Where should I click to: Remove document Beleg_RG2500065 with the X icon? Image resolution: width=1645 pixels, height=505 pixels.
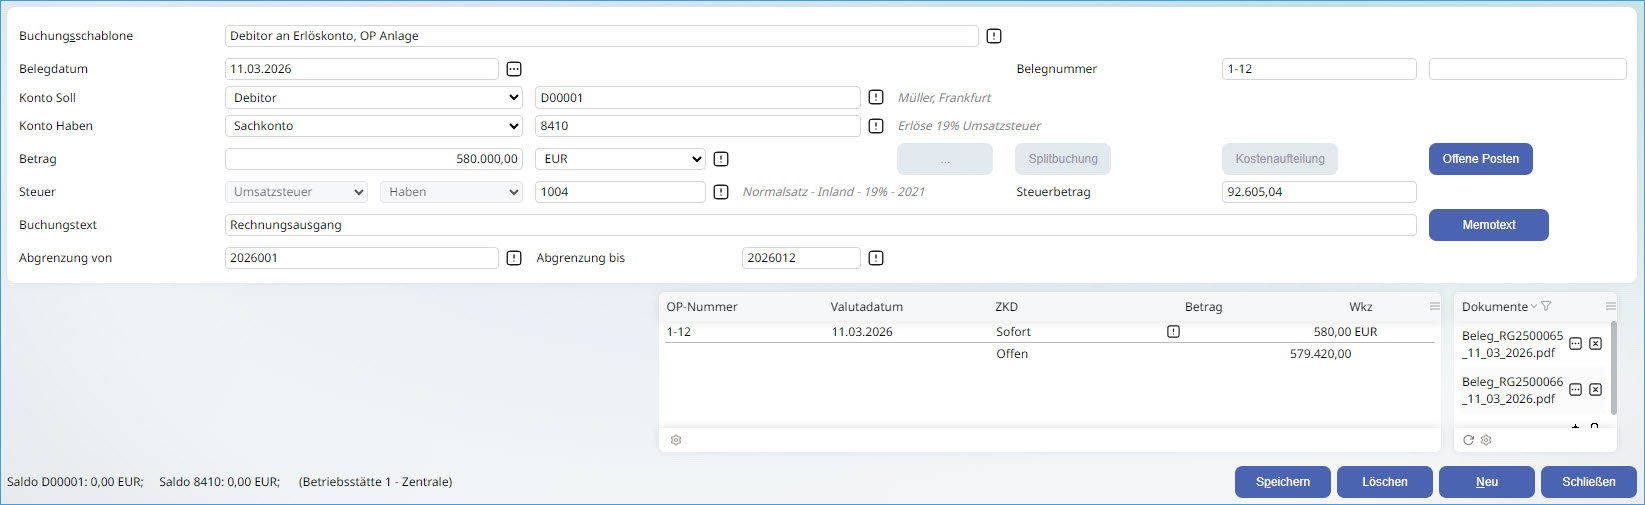[x=1595, y=344]
